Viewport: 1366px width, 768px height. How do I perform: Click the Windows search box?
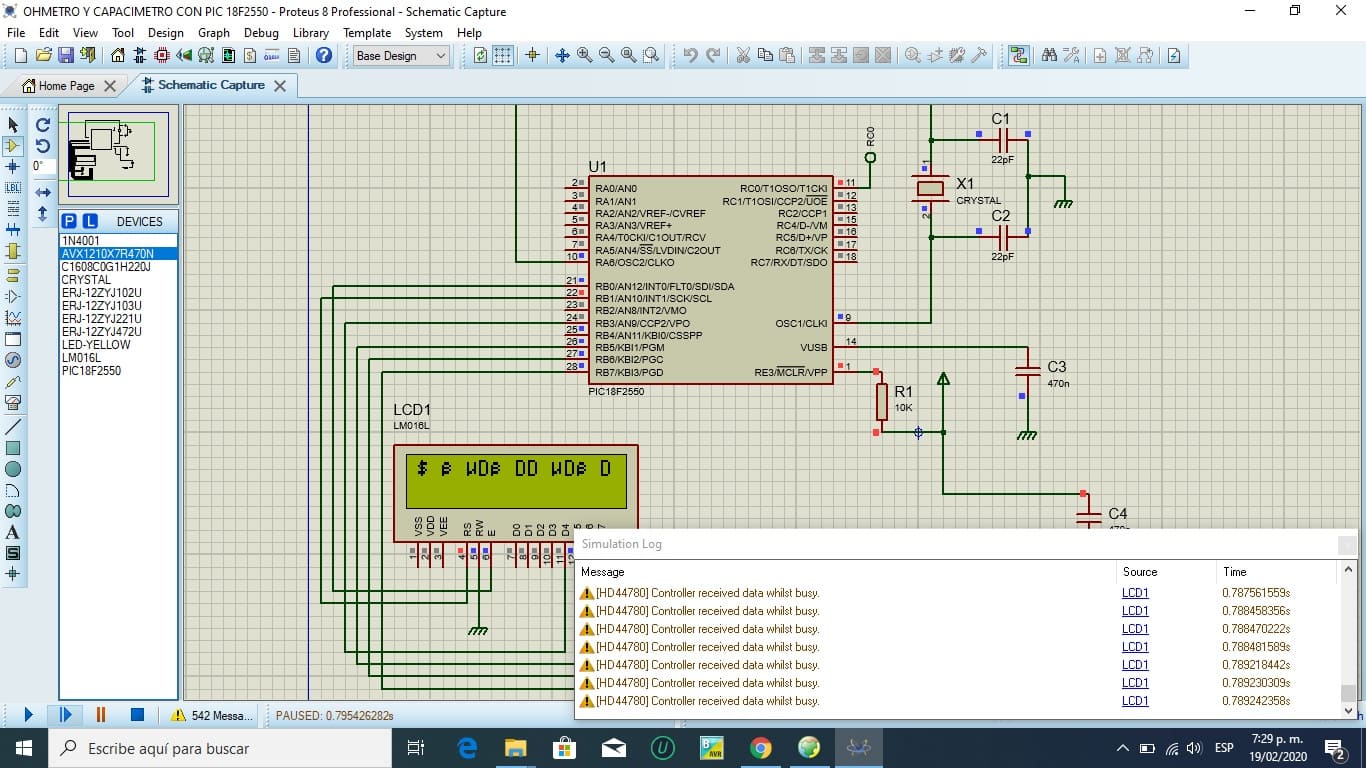pos(219,748)
